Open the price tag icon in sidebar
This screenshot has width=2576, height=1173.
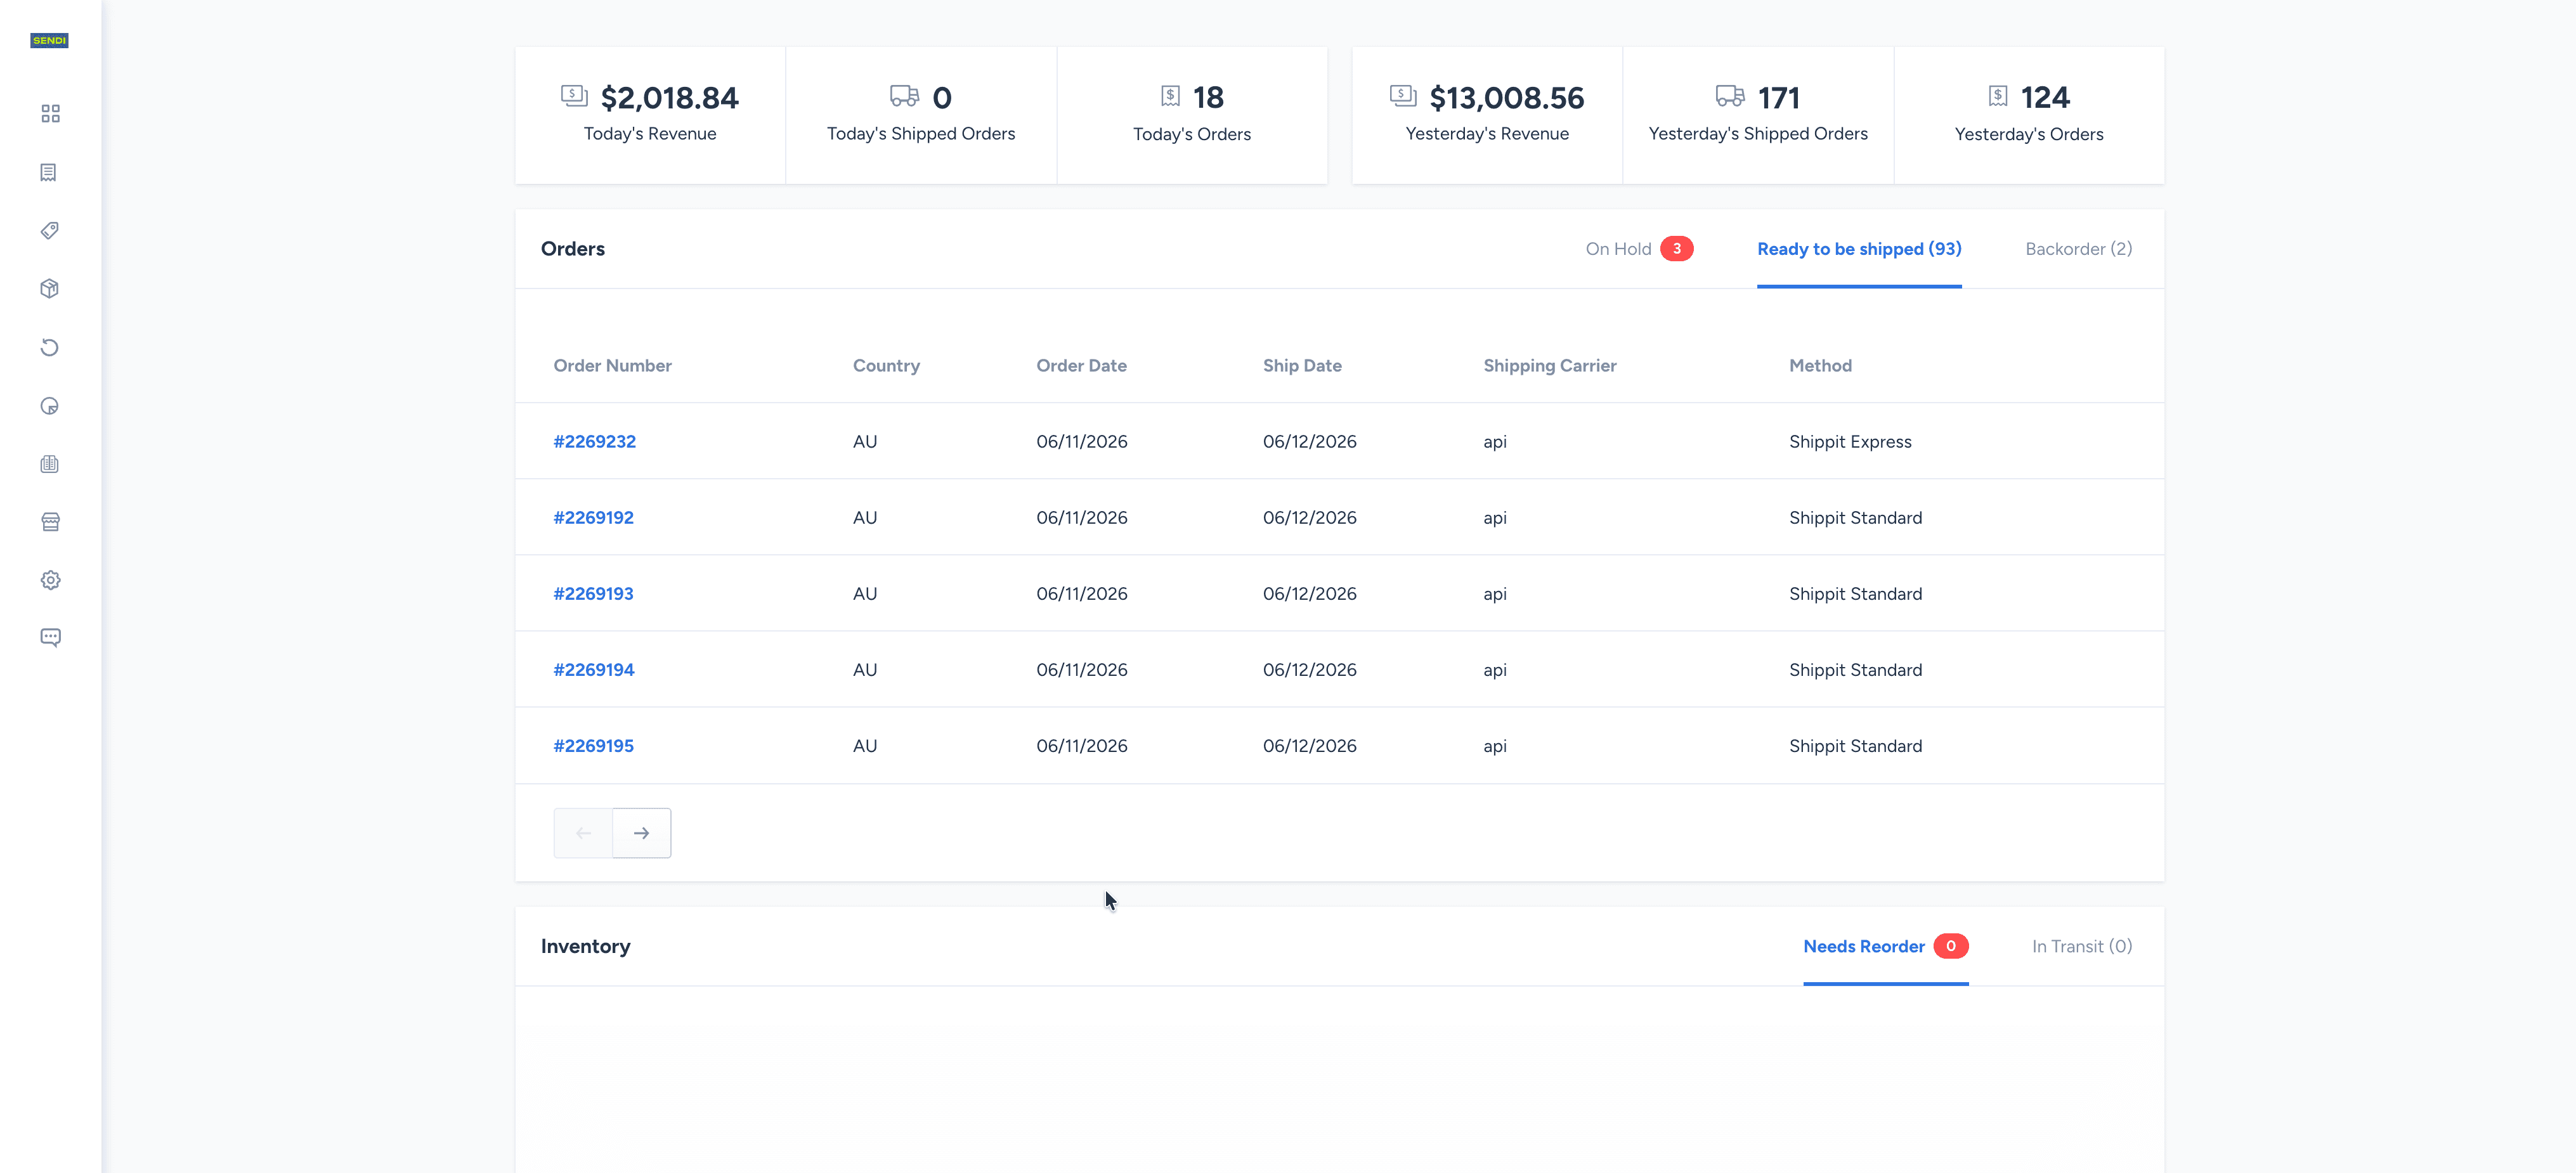coord(50,231)
